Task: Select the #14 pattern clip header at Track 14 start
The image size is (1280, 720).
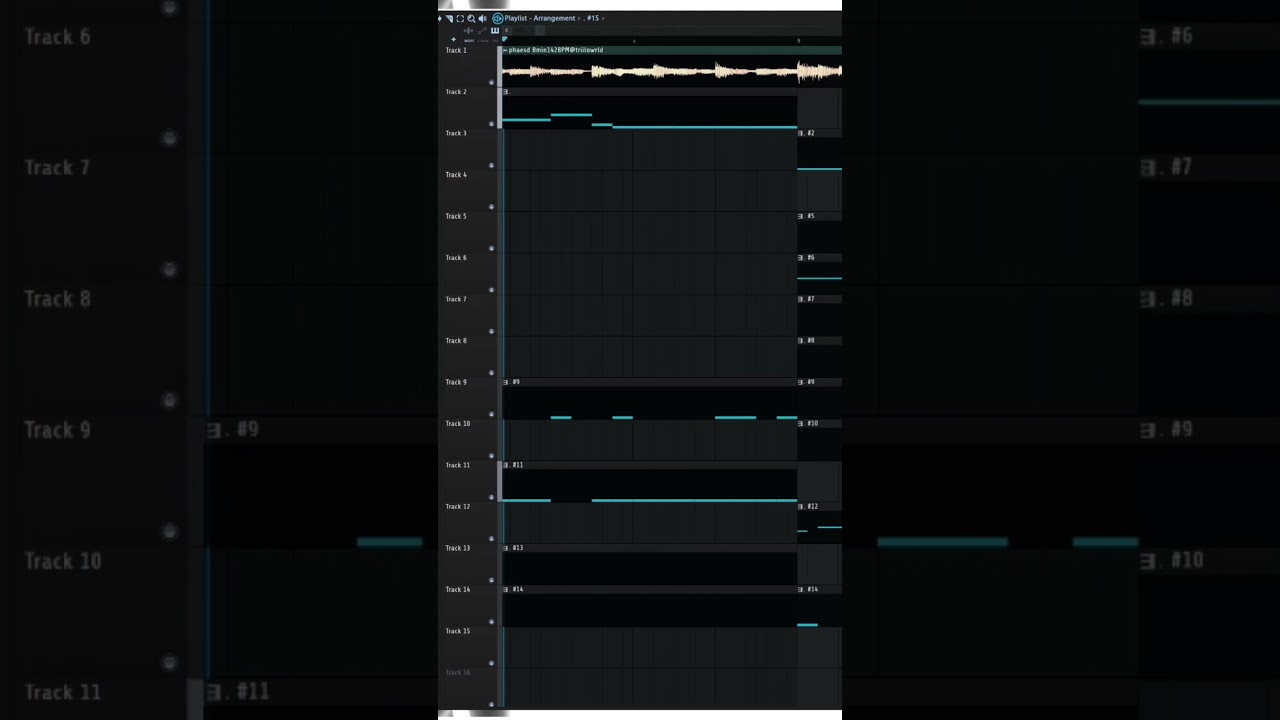Action: pos(650,590)
